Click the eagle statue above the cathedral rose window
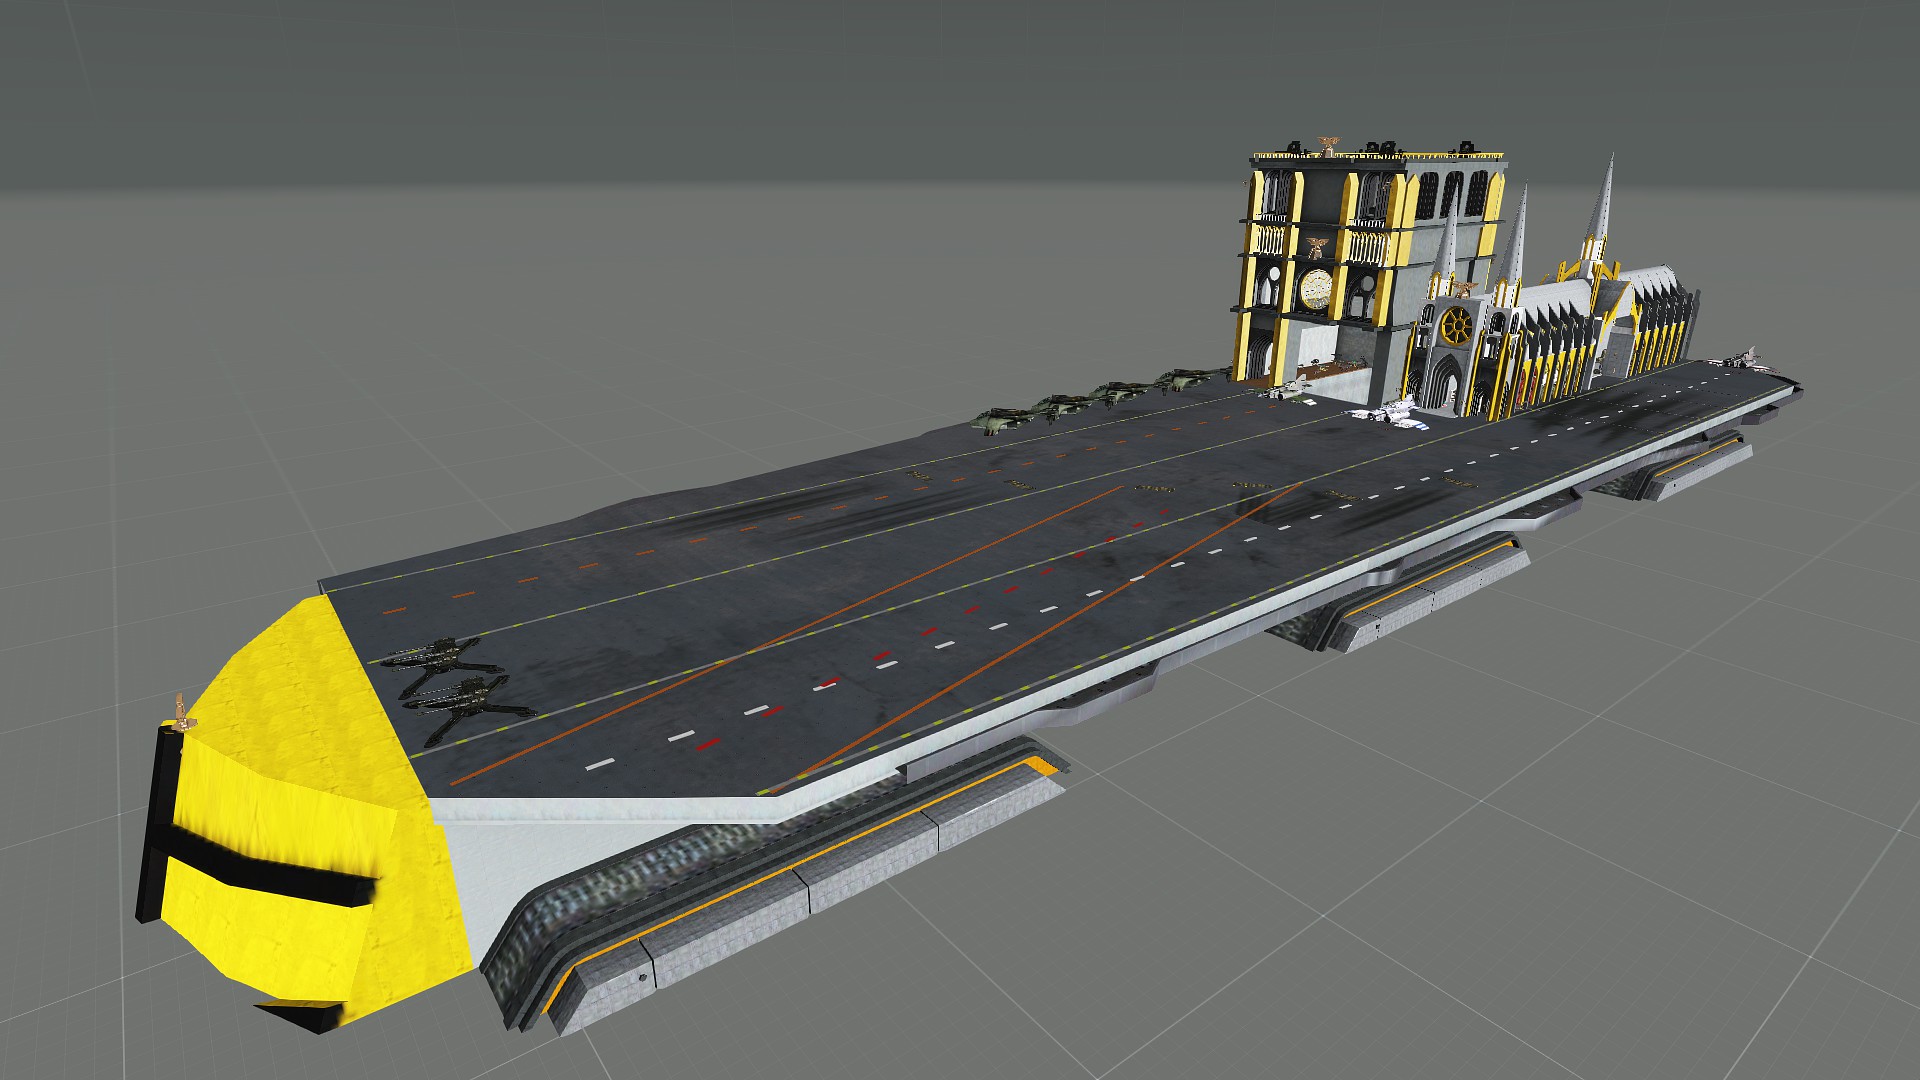Viewport: 1920px width, 1080px height. click(x=1462, y=288)
